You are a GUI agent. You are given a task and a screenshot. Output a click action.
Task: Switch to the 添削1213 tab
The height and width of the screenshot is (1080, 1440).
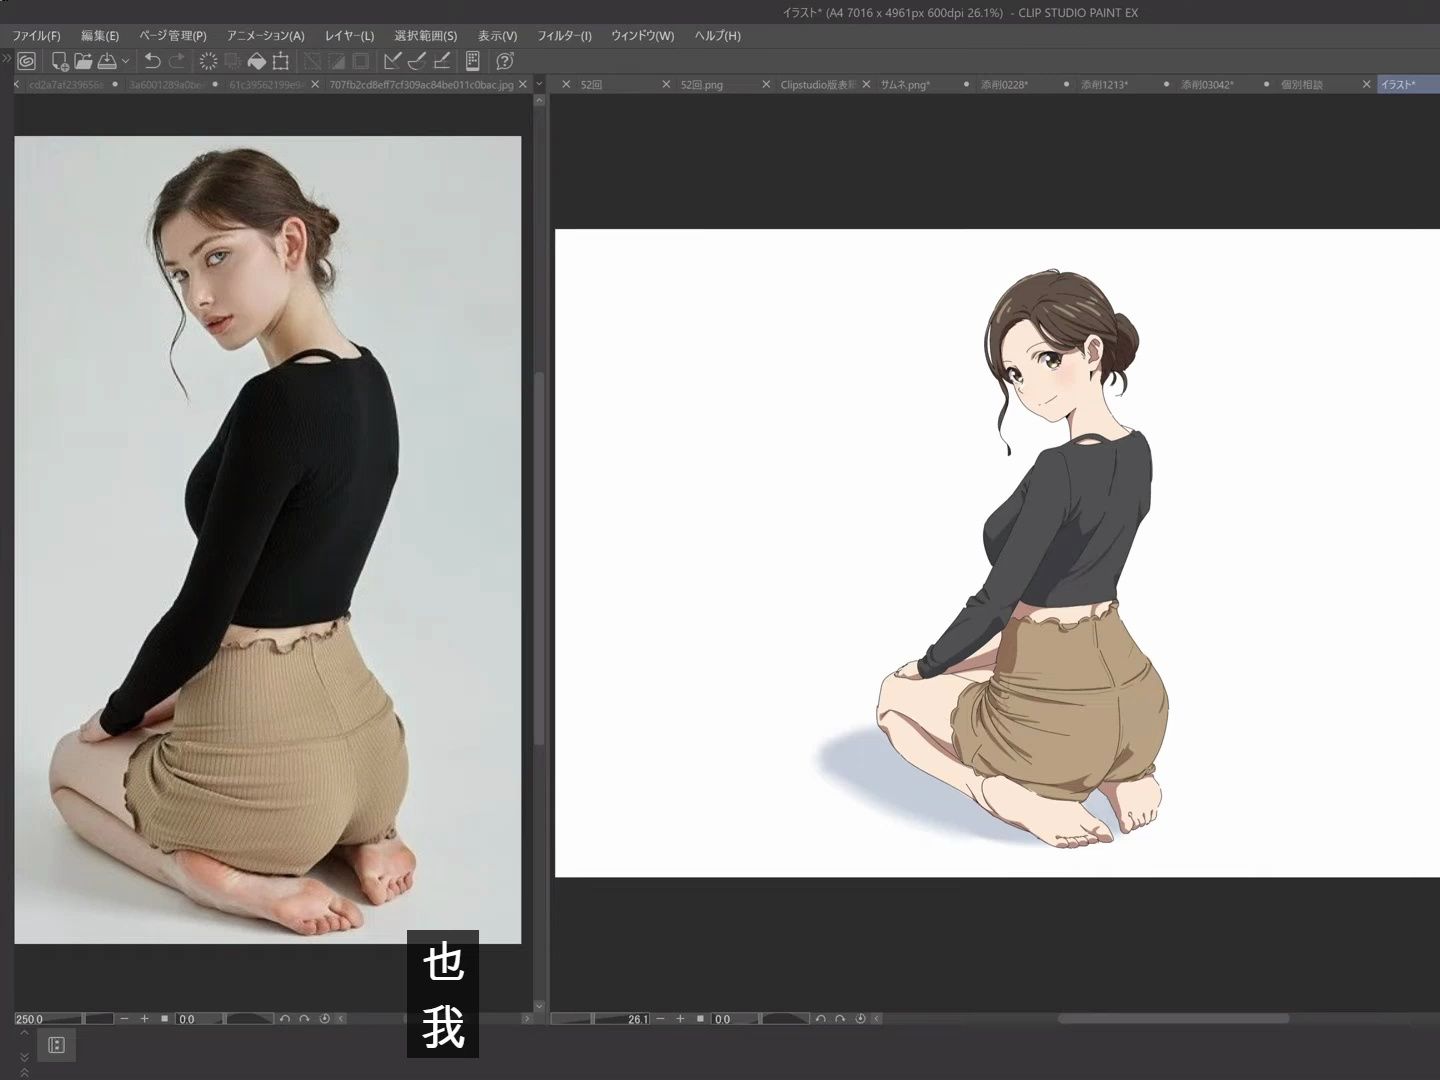(x=1104, y=85)
